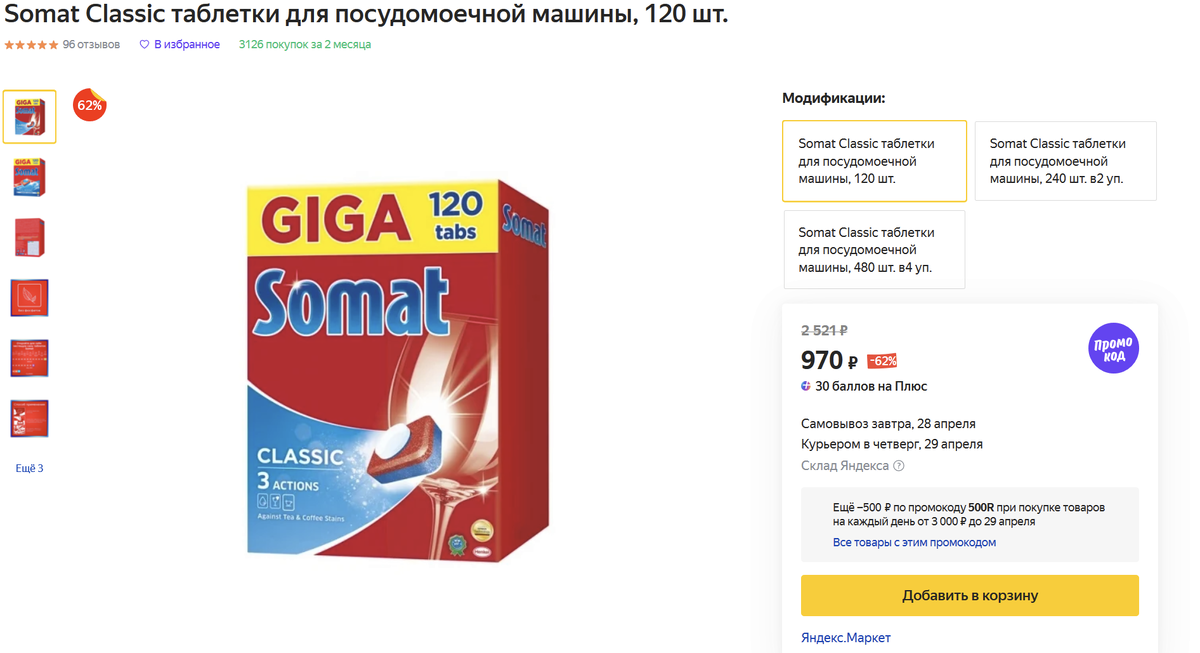Screen dimensions: 1200x653
Task: Open the 96 отзывов reviews link
Action: (91, 45)
